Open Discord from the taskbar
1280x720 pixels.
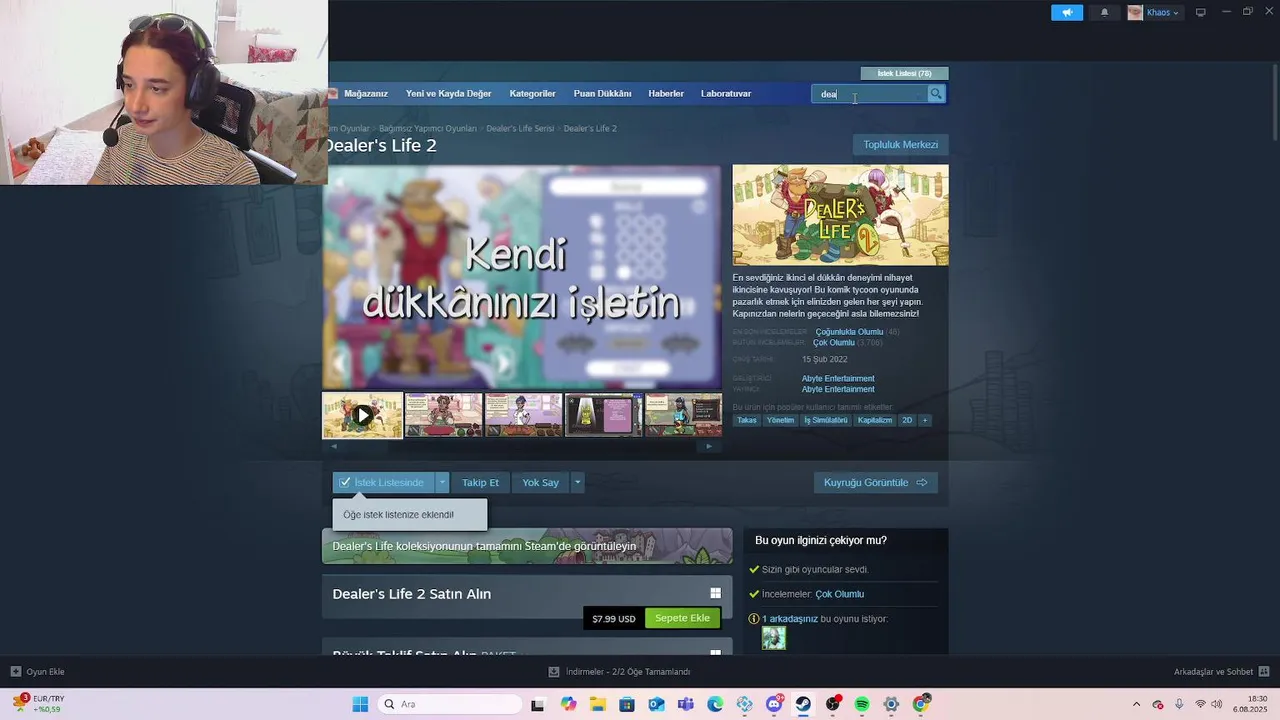point(774,704)
